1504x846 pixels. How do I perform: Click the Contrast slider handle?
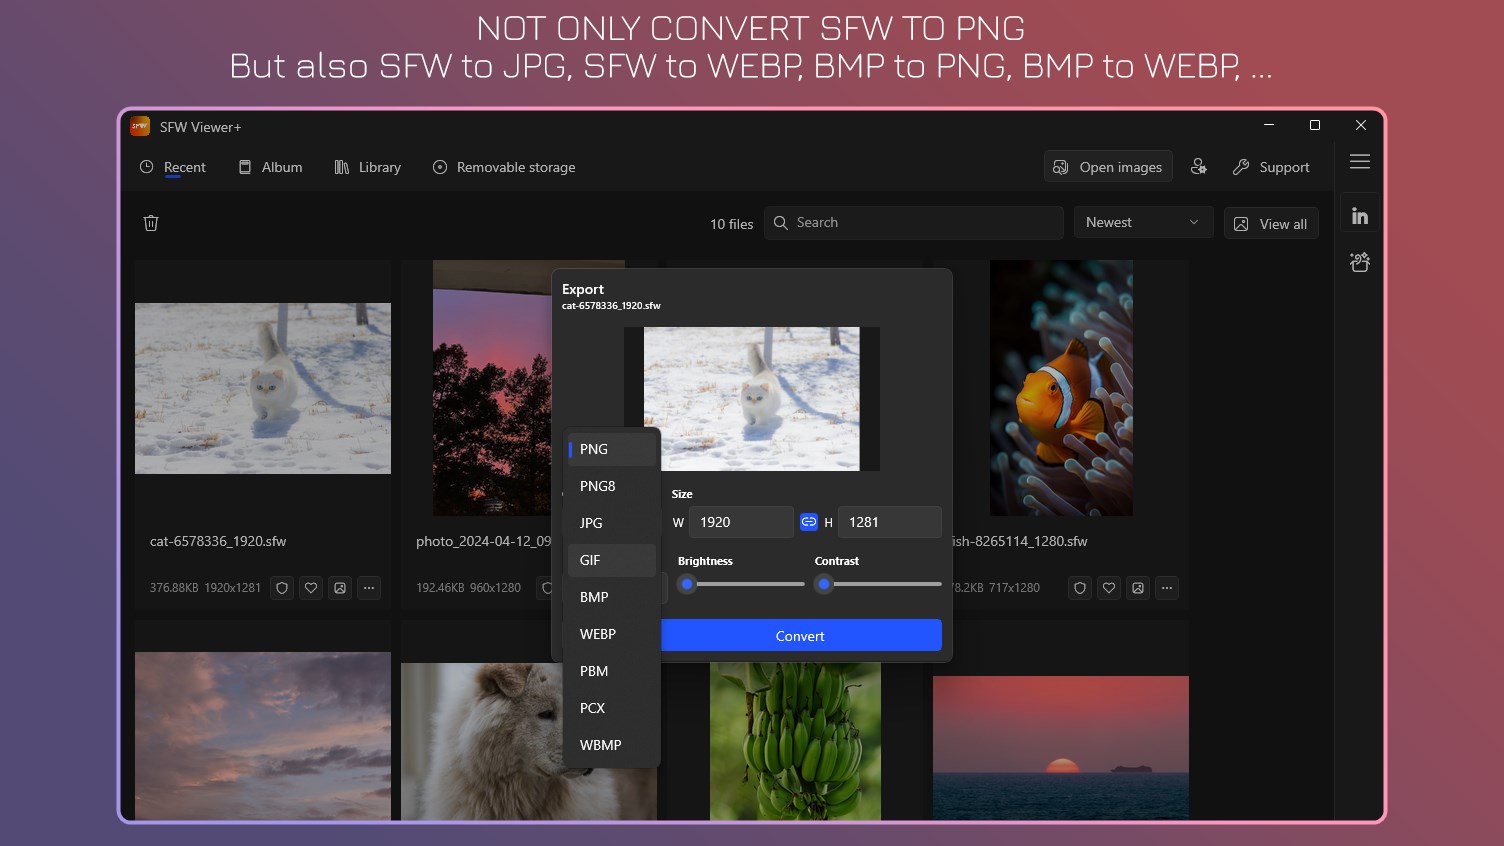point(824,584)
